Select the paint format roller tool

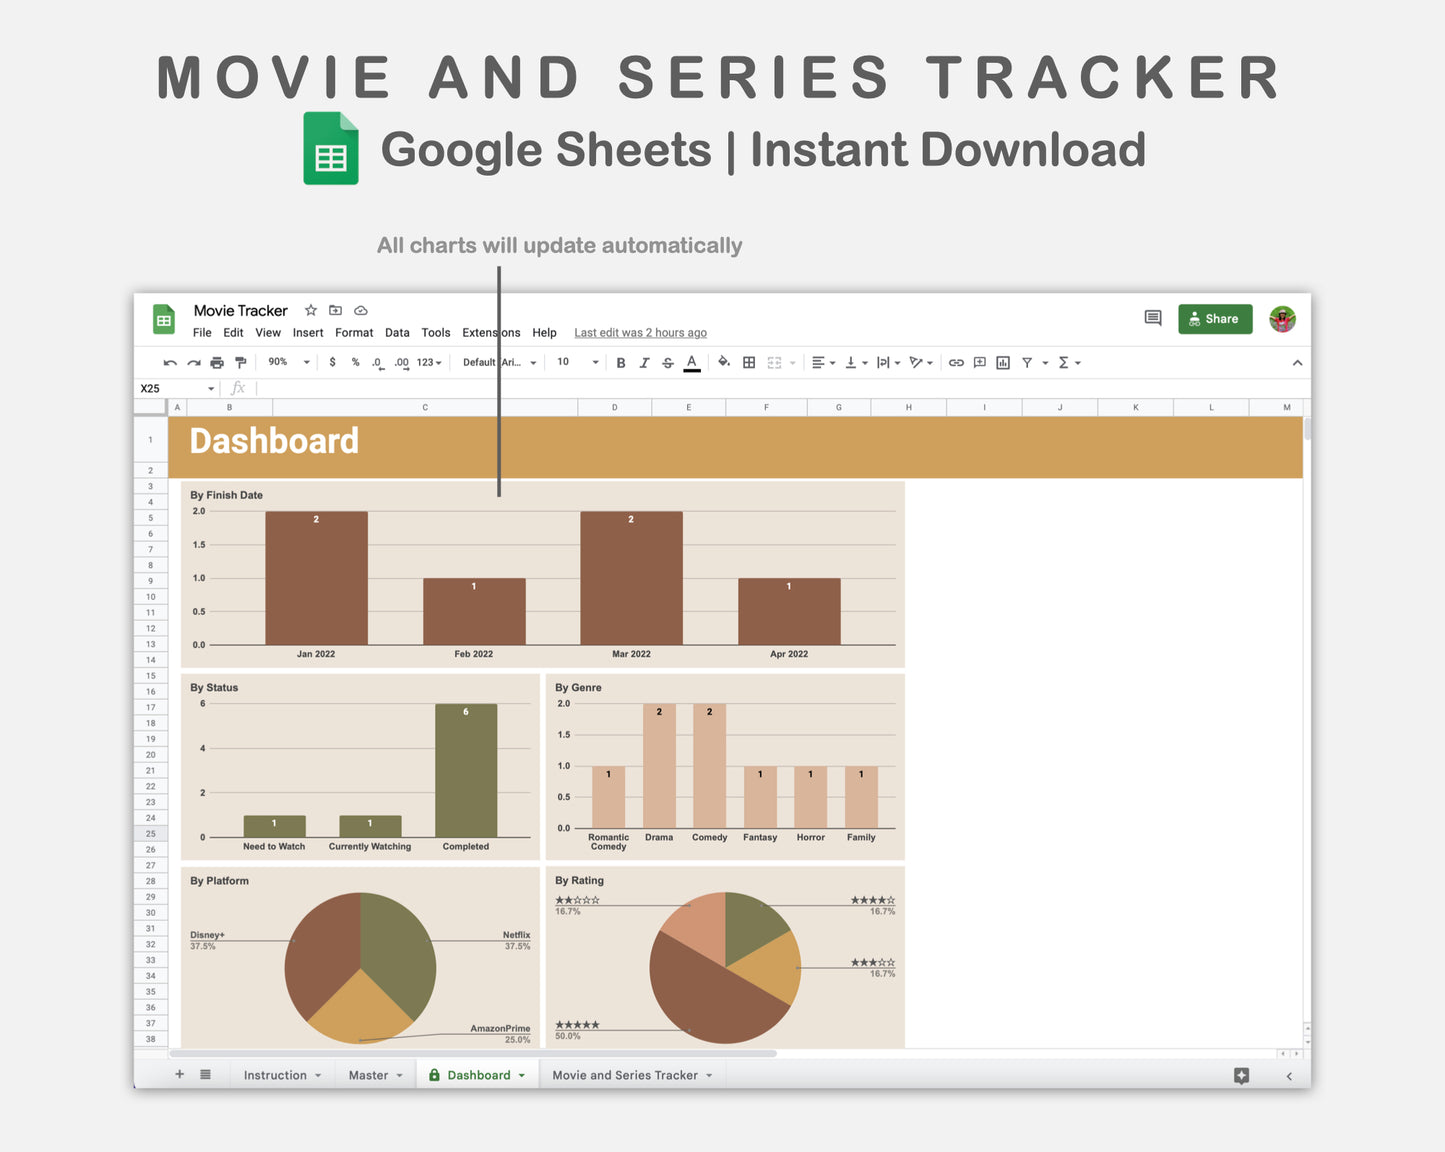click(240, 363)
